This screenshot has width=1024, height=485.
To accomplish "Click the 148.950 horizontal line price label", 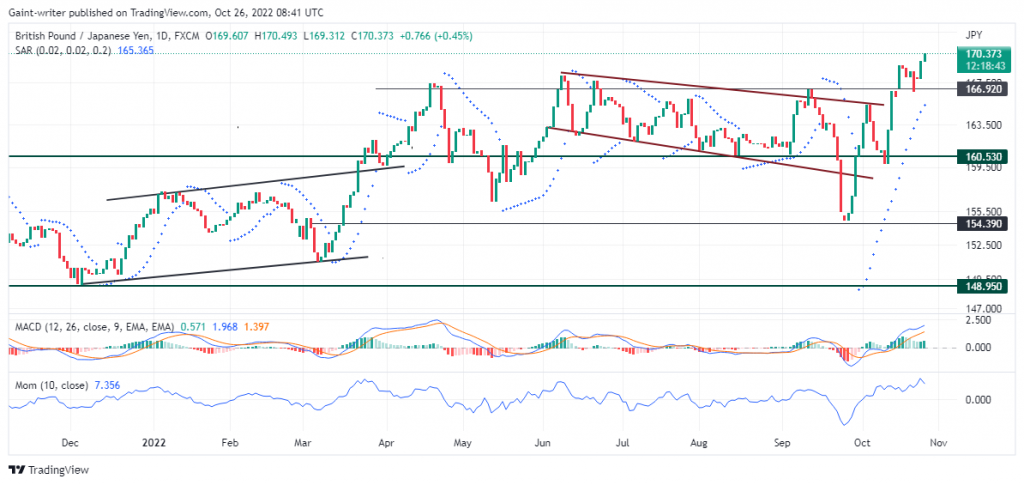I will tap(981, 285).
